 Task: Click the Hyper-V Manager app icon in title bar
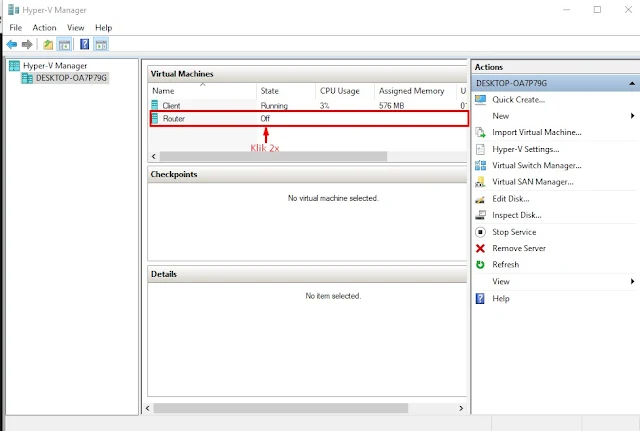13,10
